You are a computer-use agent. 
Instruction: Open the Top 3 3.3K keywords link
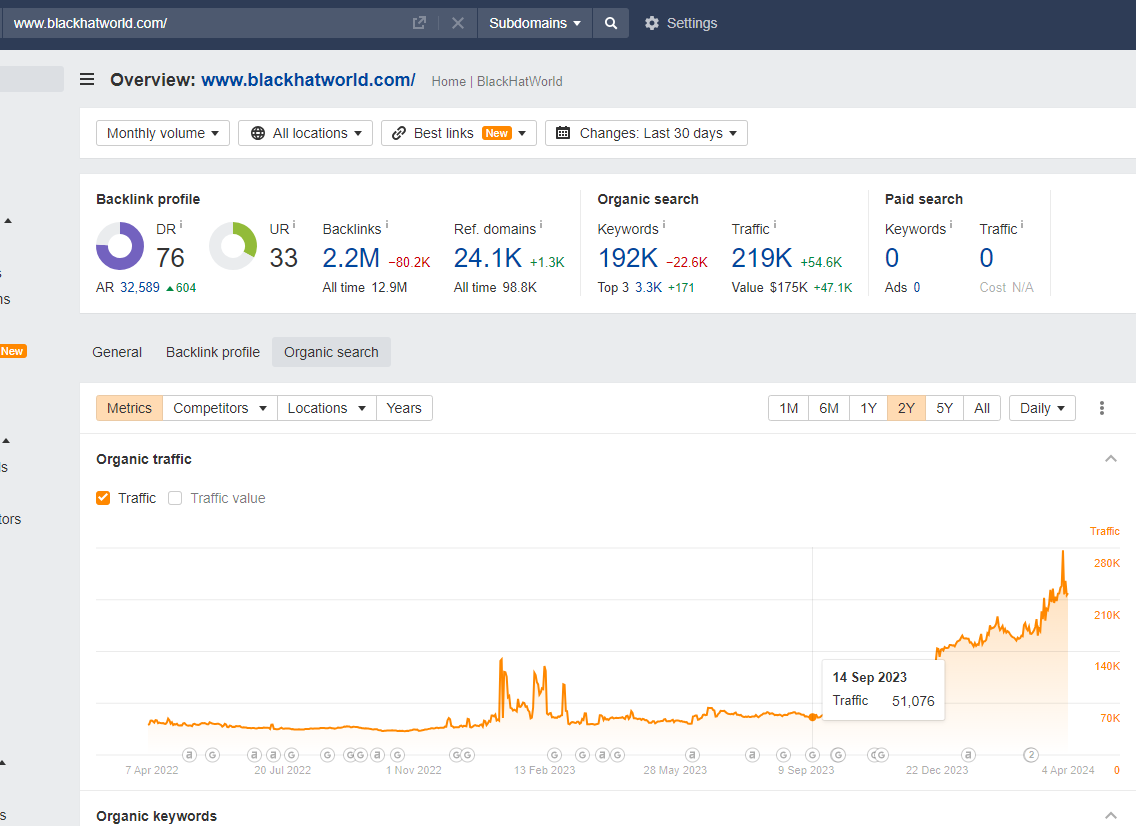click(x=648, y=288)
